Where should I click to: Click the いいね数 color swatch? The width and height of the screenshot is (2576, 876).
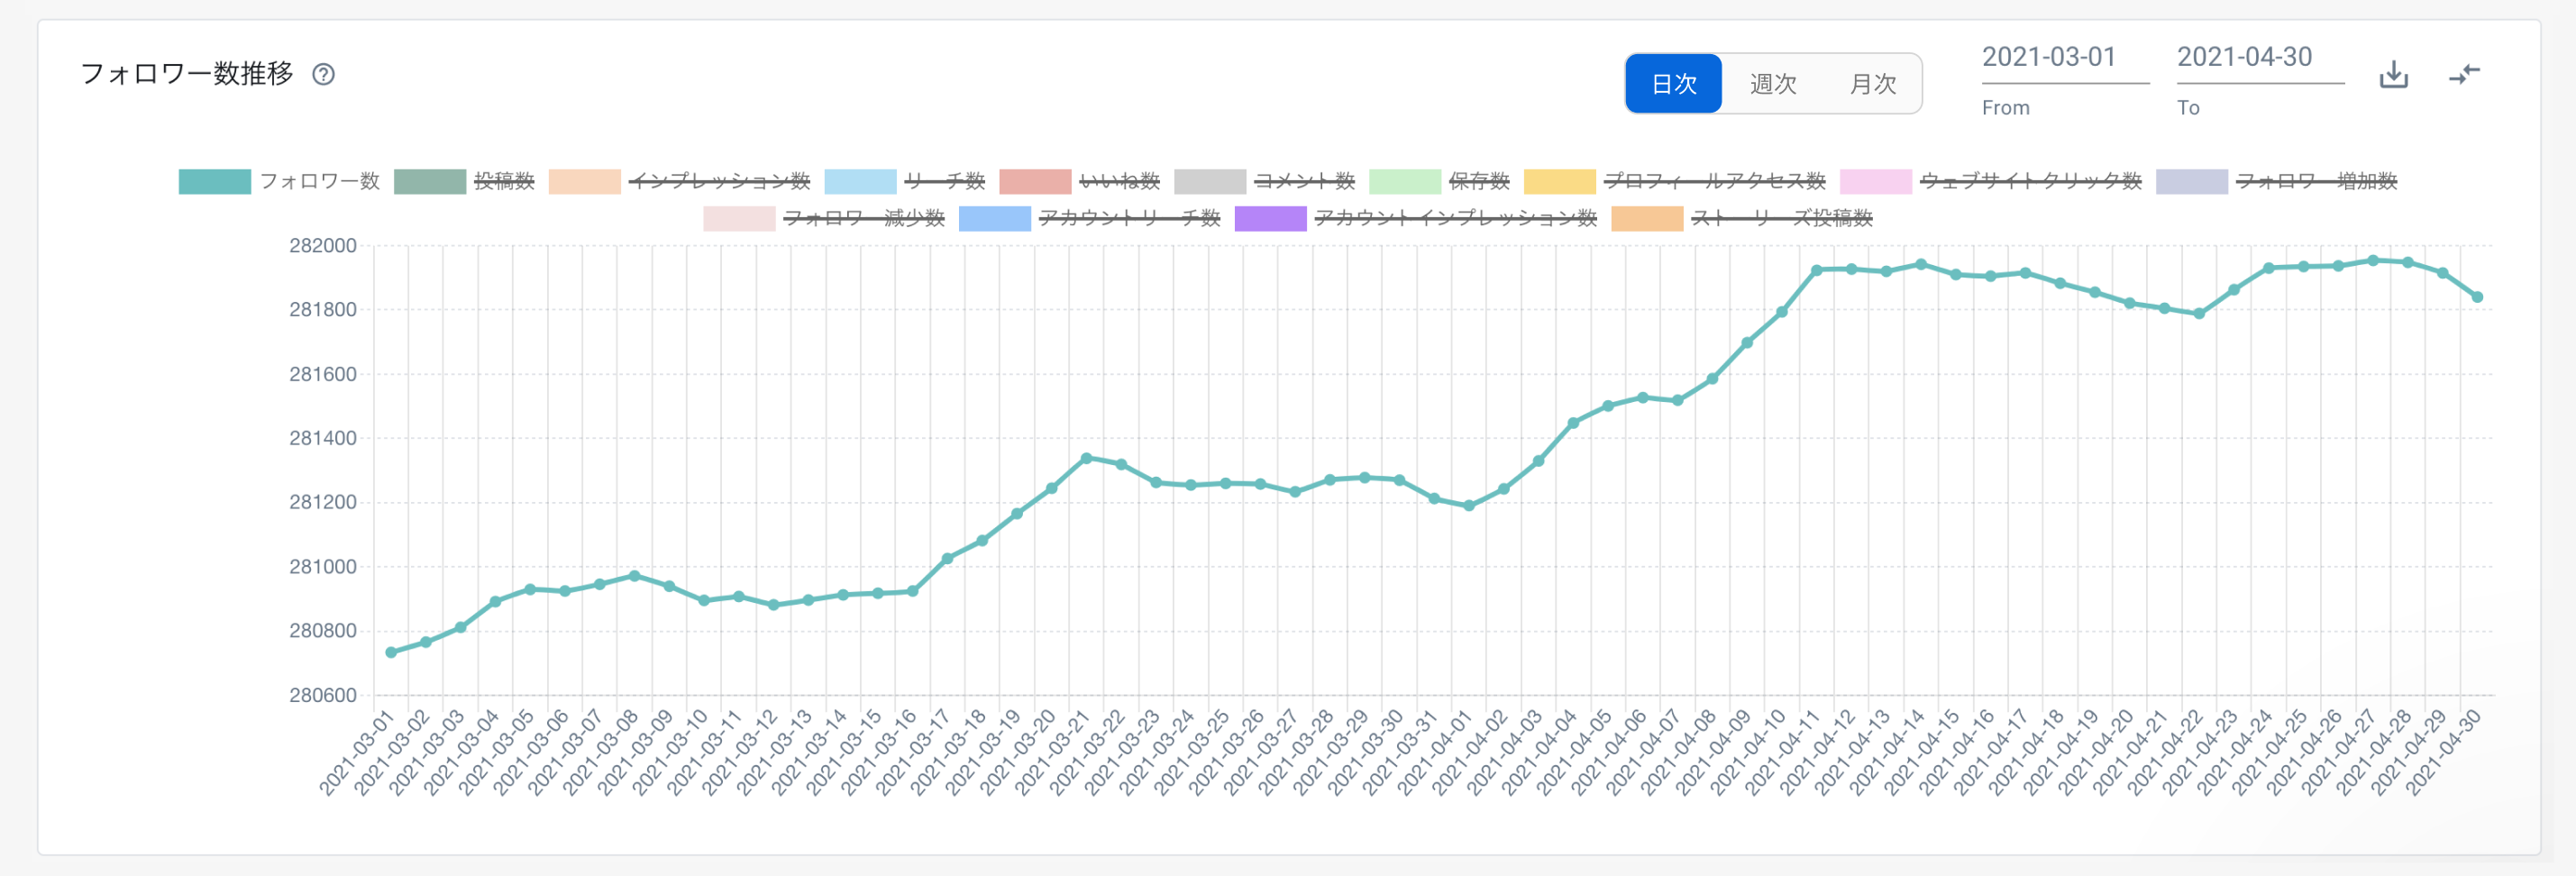pos(1035,181)
